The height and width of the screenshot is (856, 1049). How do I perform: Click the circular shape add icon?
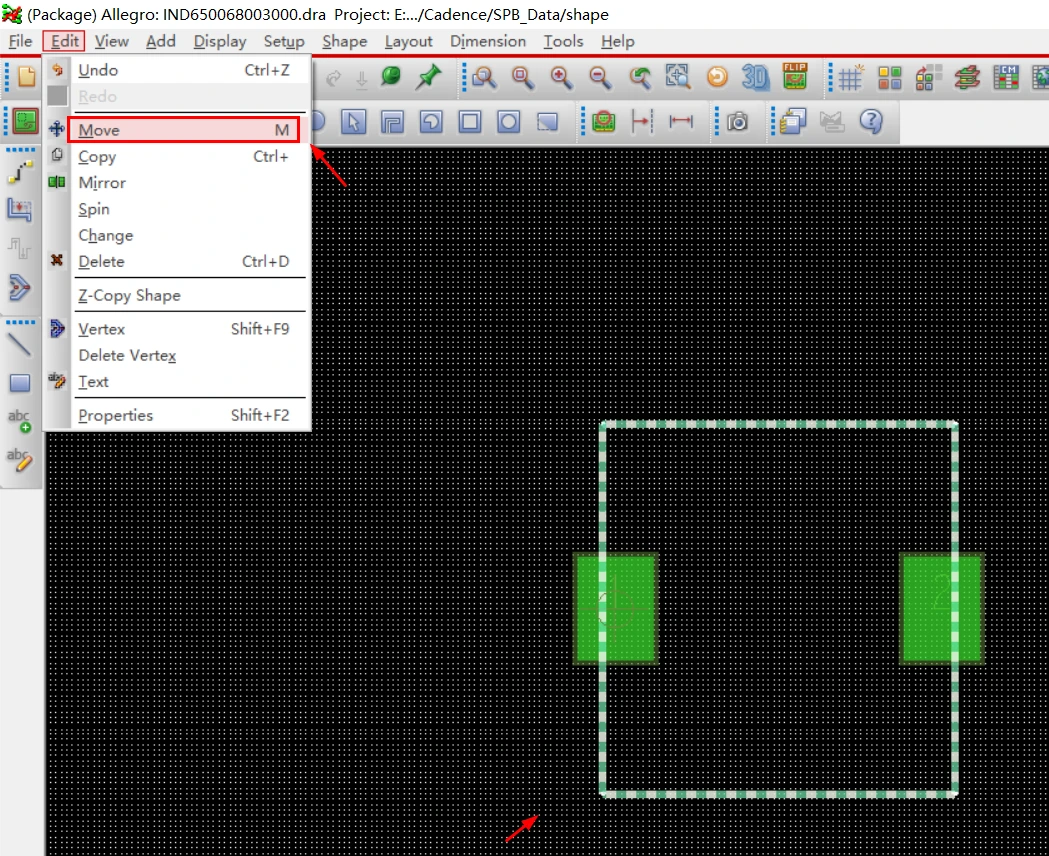(508, 122)
